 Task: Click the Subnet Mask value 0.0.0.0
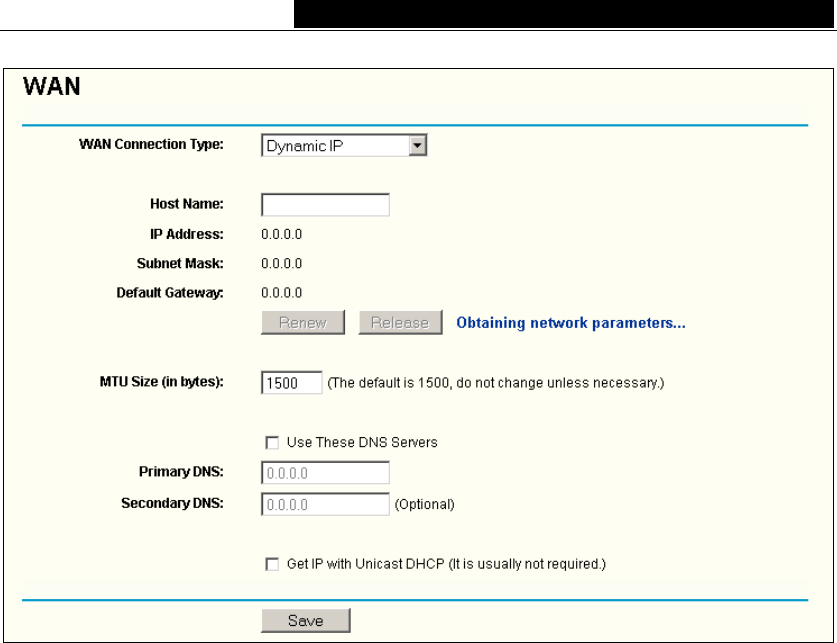(x=281, y=264)
